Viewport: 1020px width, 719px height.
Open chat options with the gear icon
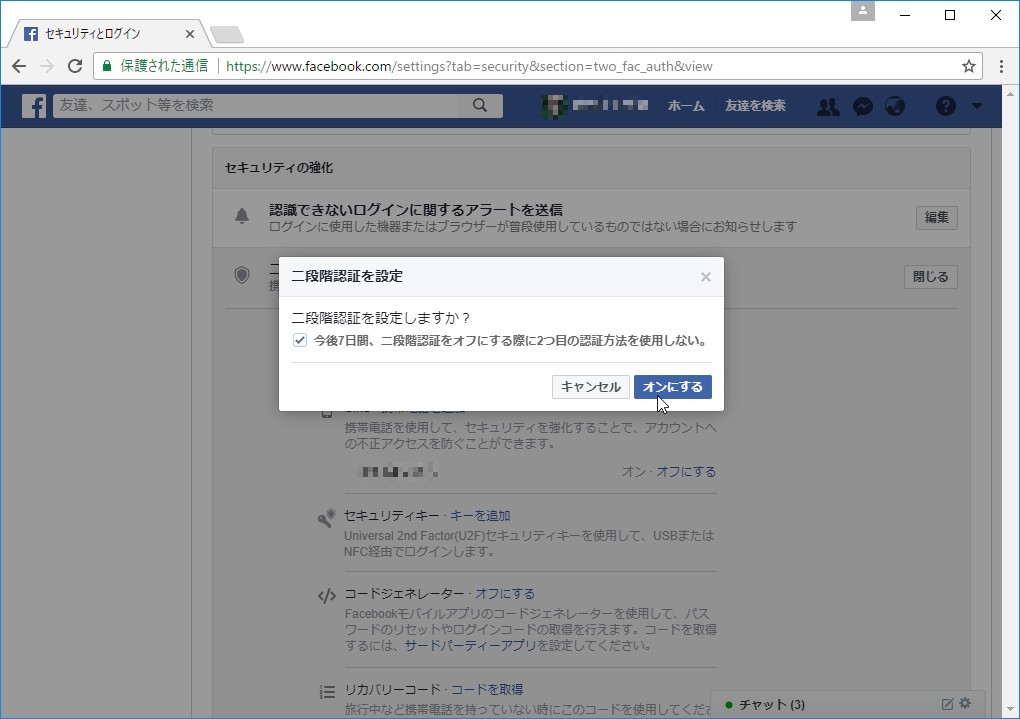964,704
